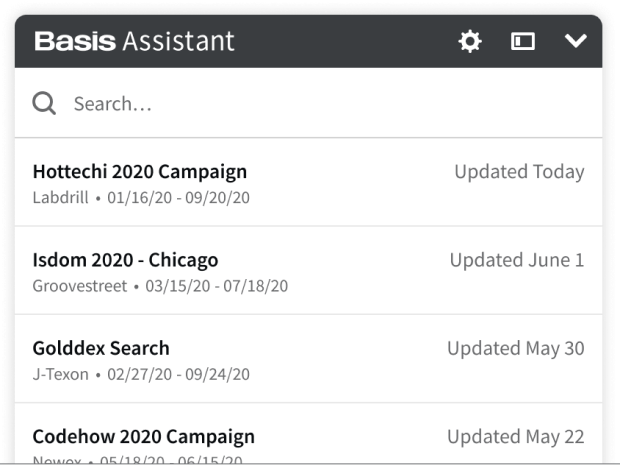Screen dimensions: 620x465
Task: Select the J-Texon 02/27/20 - 09/24/20 line
Action: click(x=141, y=374)
